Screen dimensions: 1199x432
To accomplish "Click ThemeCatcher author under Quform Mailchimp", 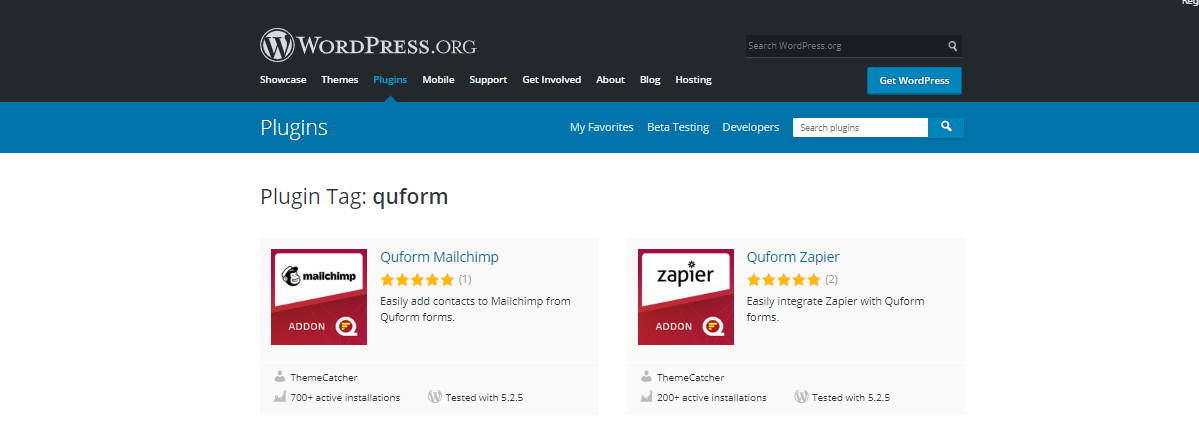I will click(323, 378).
